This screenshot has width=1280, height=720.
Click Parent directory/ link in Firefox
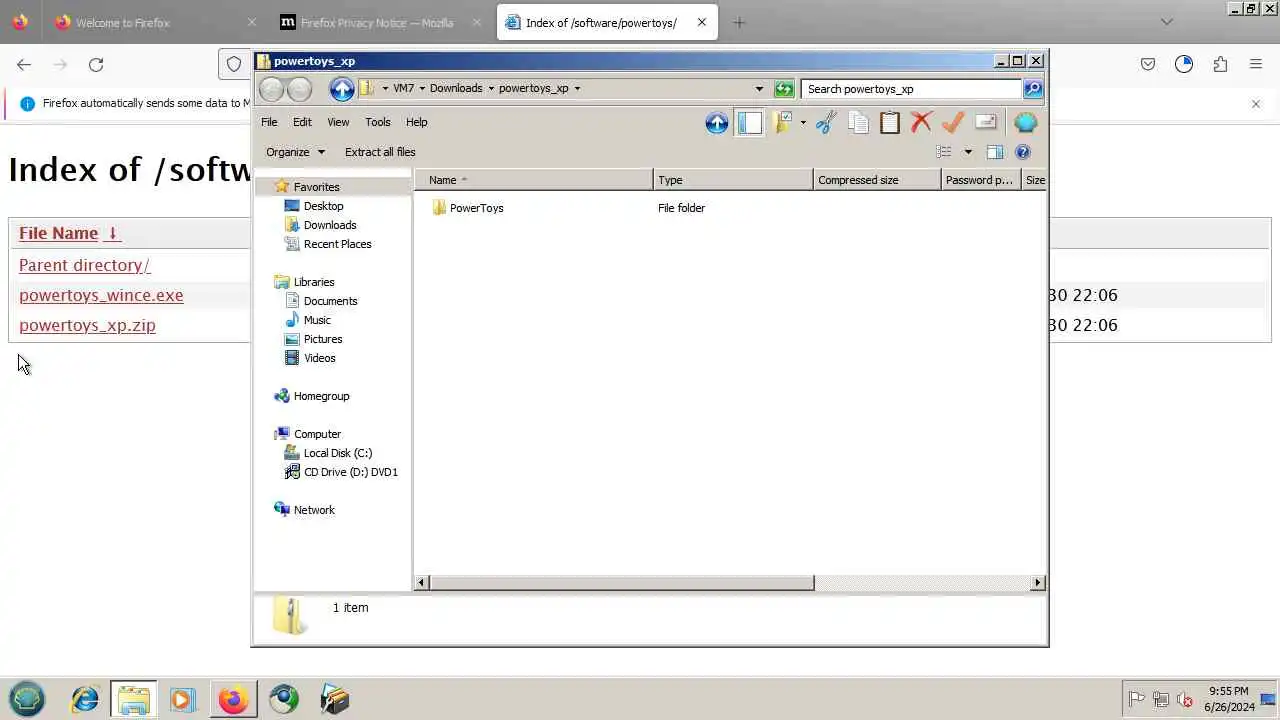tap(84, 265)
